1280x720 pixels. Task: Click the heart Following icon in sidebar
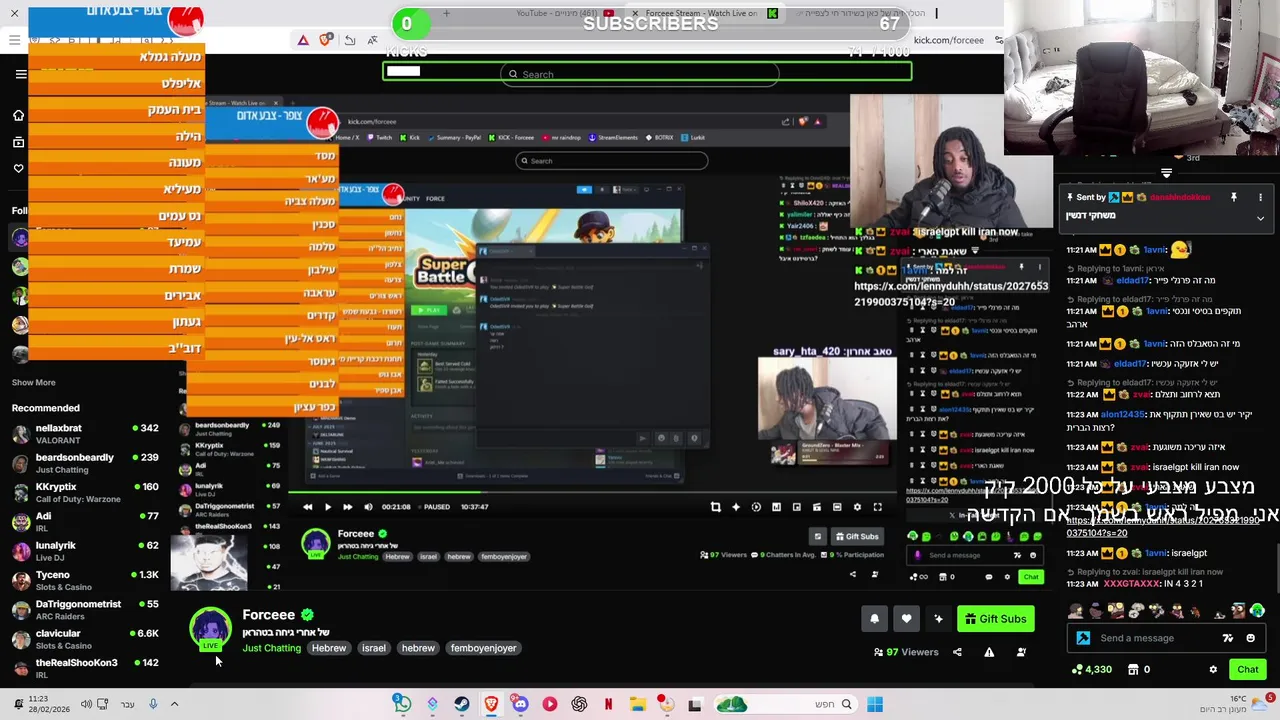click(x=18, y=168)
